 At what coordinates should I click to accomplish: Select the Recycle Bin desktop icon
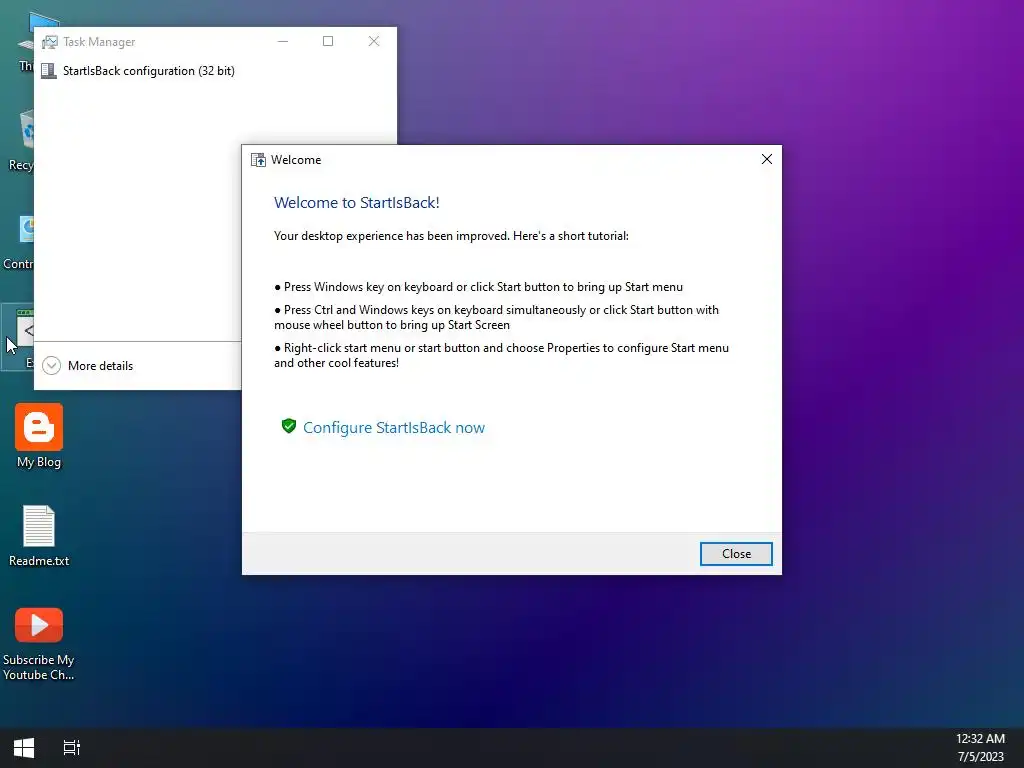pos(20,140)
